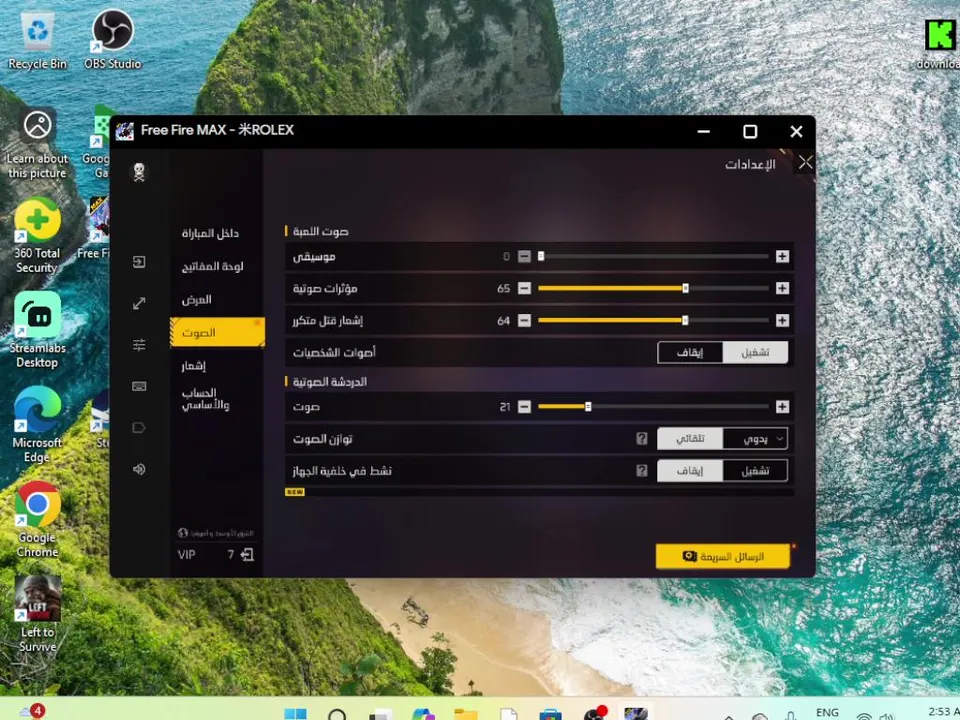Open the sliders adjustment icon in sidebar
Image resolution: width=960 pixels, height=720 pixels.
tap(139, 345)
